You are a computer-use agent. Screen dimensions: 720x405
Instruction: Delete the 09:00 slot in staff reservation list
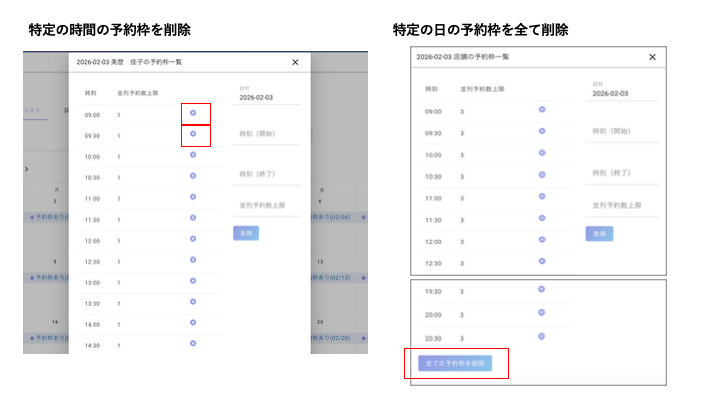point(193,113)
